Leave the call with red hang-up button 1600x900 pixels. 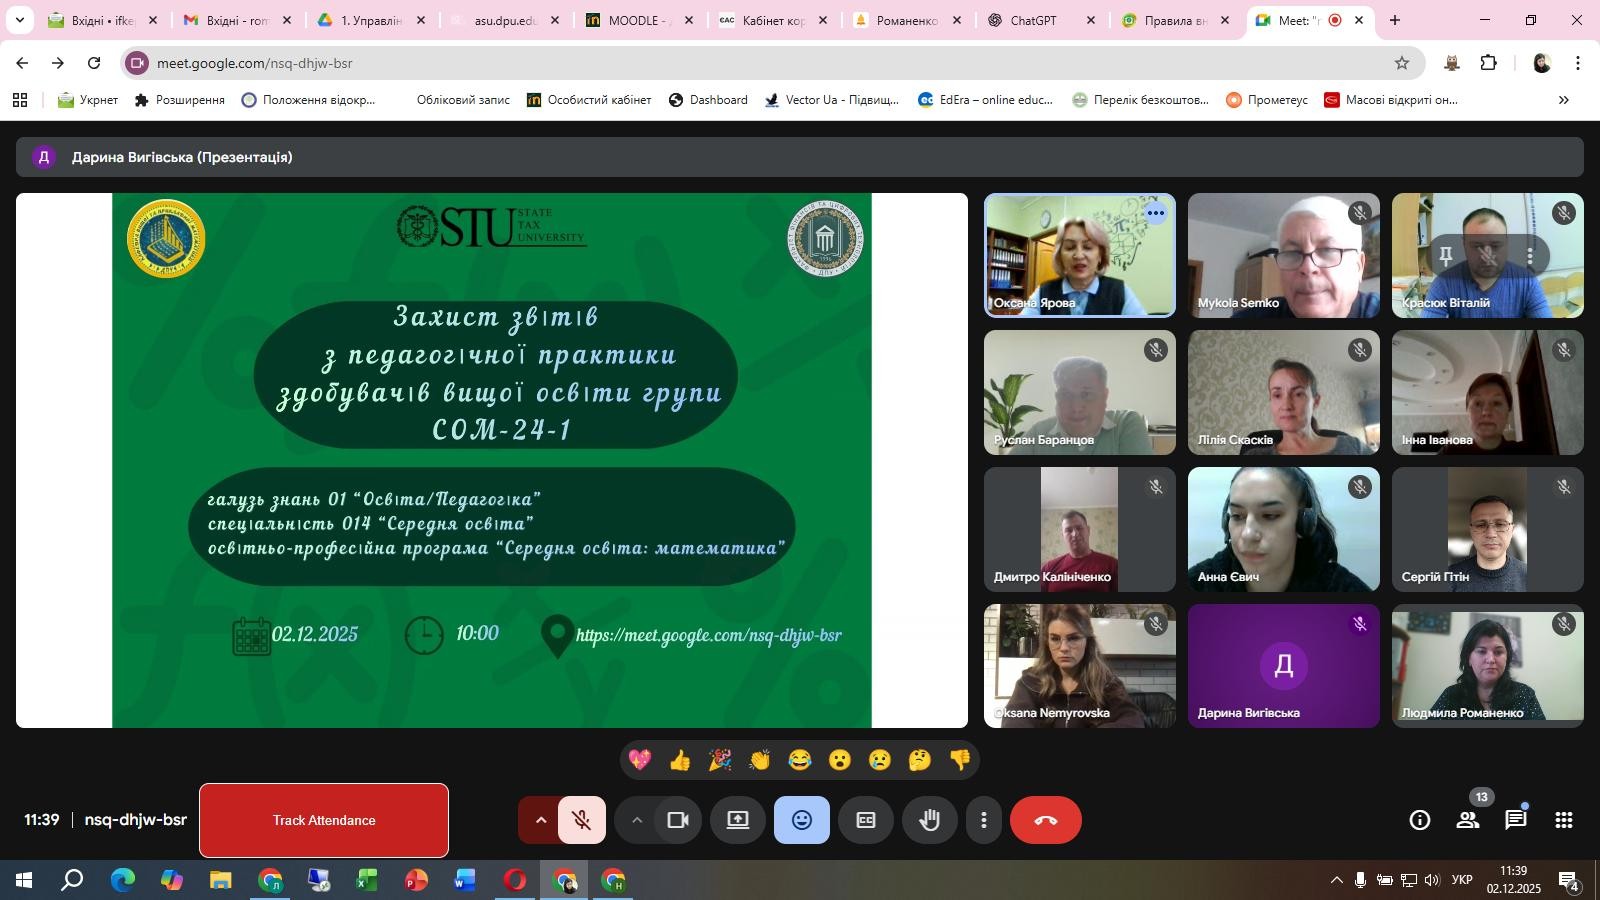pyautogui.click(x=1045, y=820)
